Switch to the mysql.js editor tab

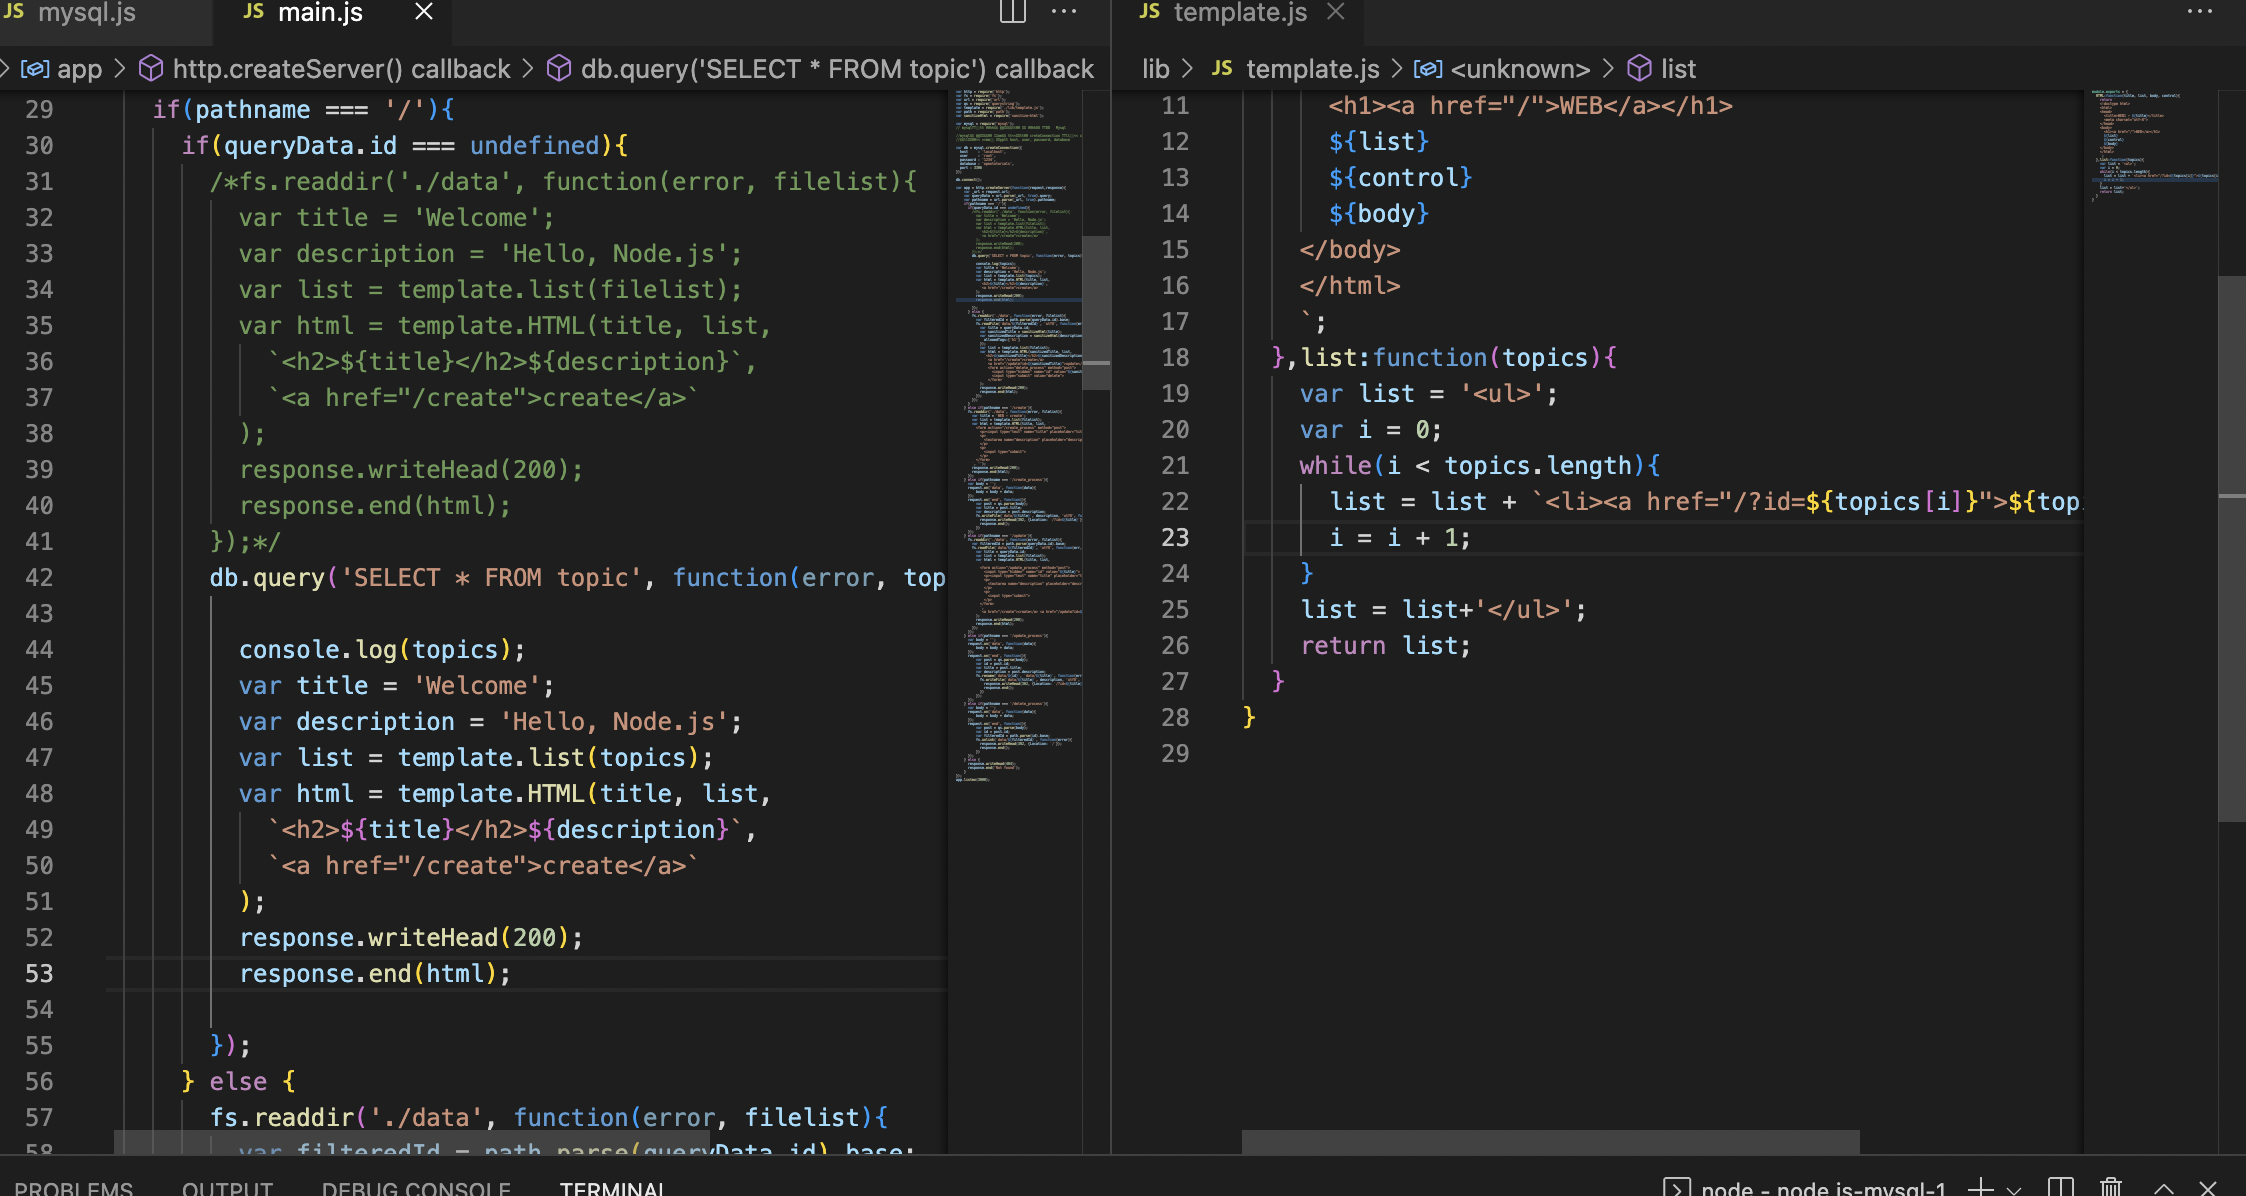(70, 13)
